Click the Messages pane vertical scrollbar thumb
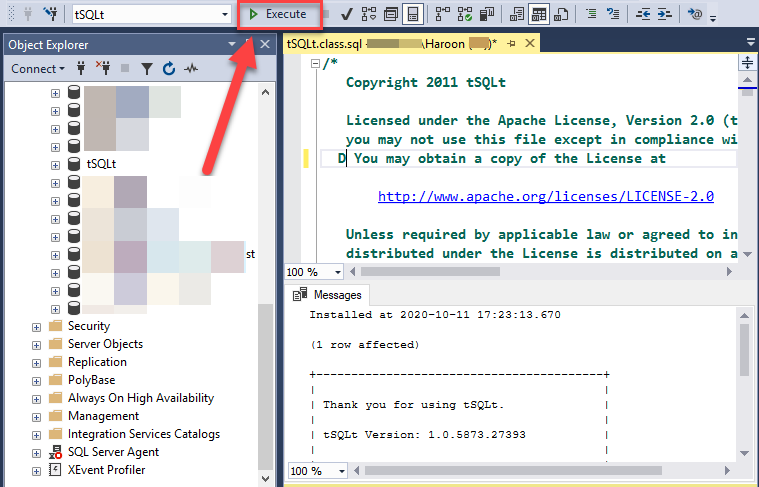This screenshot has height=487, width=759. point(744,350)
